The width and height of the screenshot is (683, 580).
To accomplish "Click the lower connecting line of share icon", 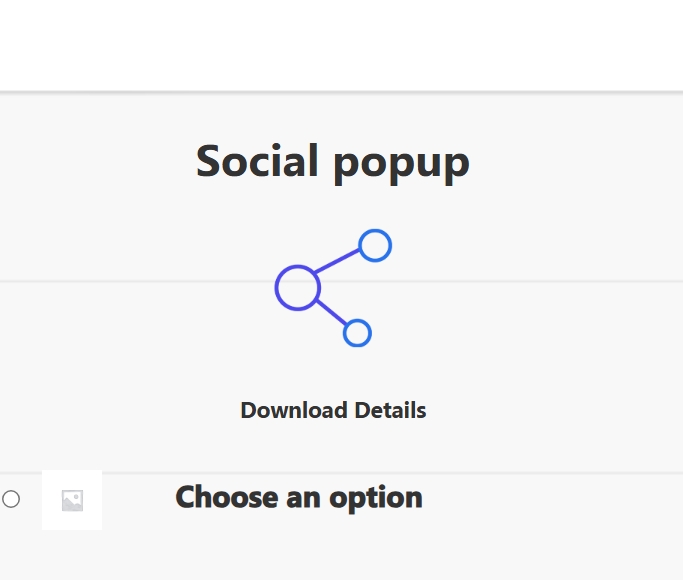I will click(332, 312).
